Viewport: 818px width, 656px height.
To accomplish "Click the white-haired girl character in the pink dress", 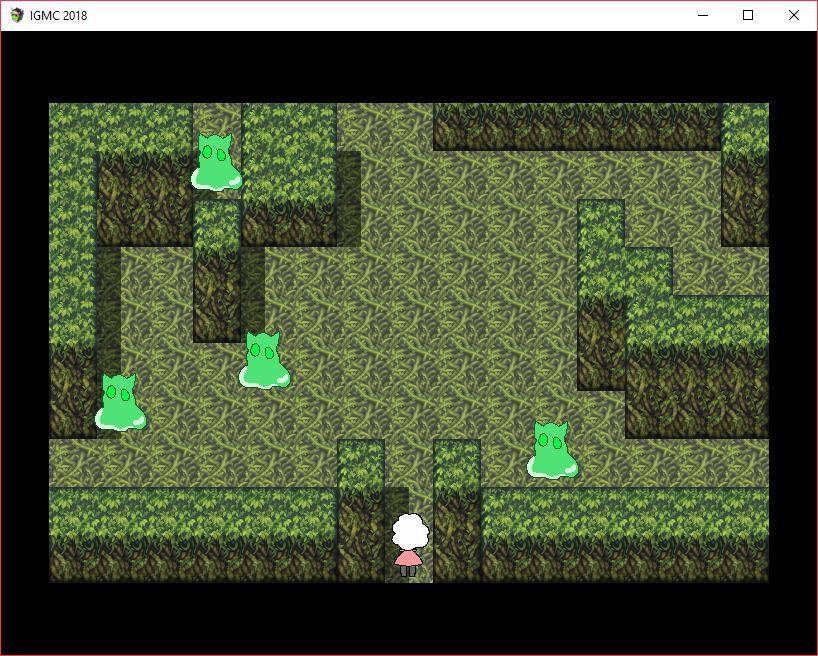I will pos(411,545).
